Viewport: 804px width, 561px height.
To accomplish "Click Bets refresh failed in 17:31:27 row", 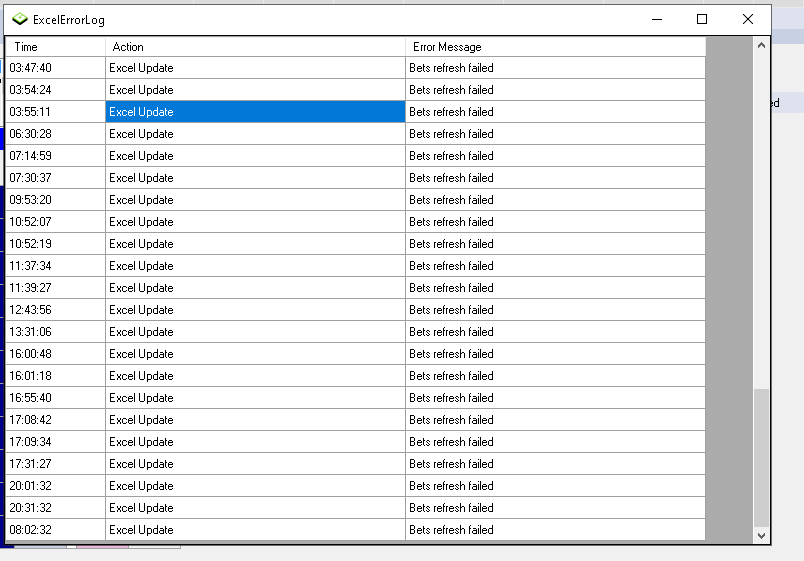I will (555, 465).
